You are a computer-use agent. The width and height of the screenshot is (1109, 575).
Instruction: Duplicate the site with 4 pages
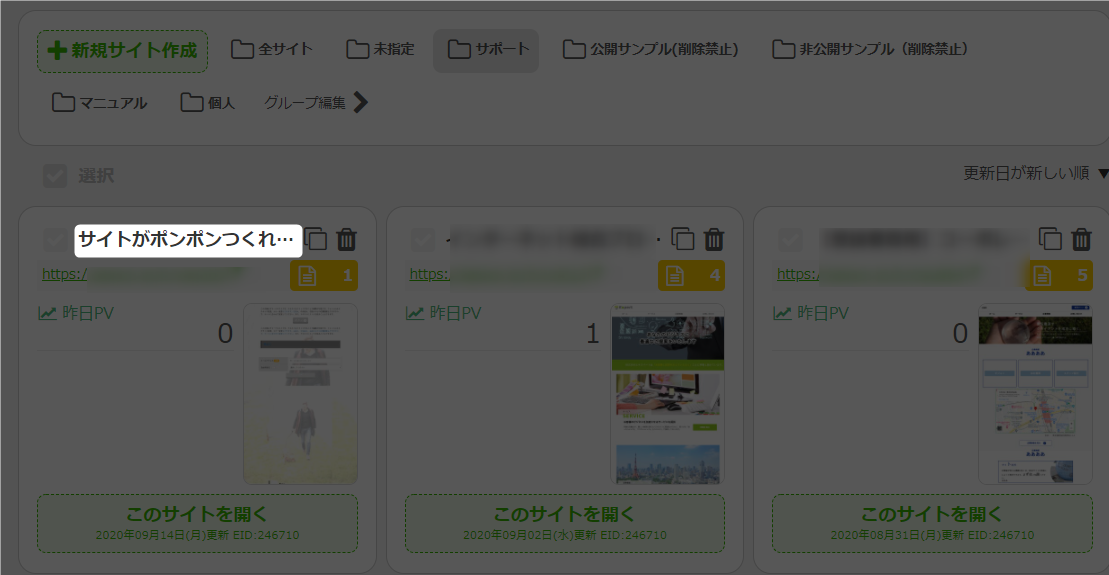click(683, 240)
